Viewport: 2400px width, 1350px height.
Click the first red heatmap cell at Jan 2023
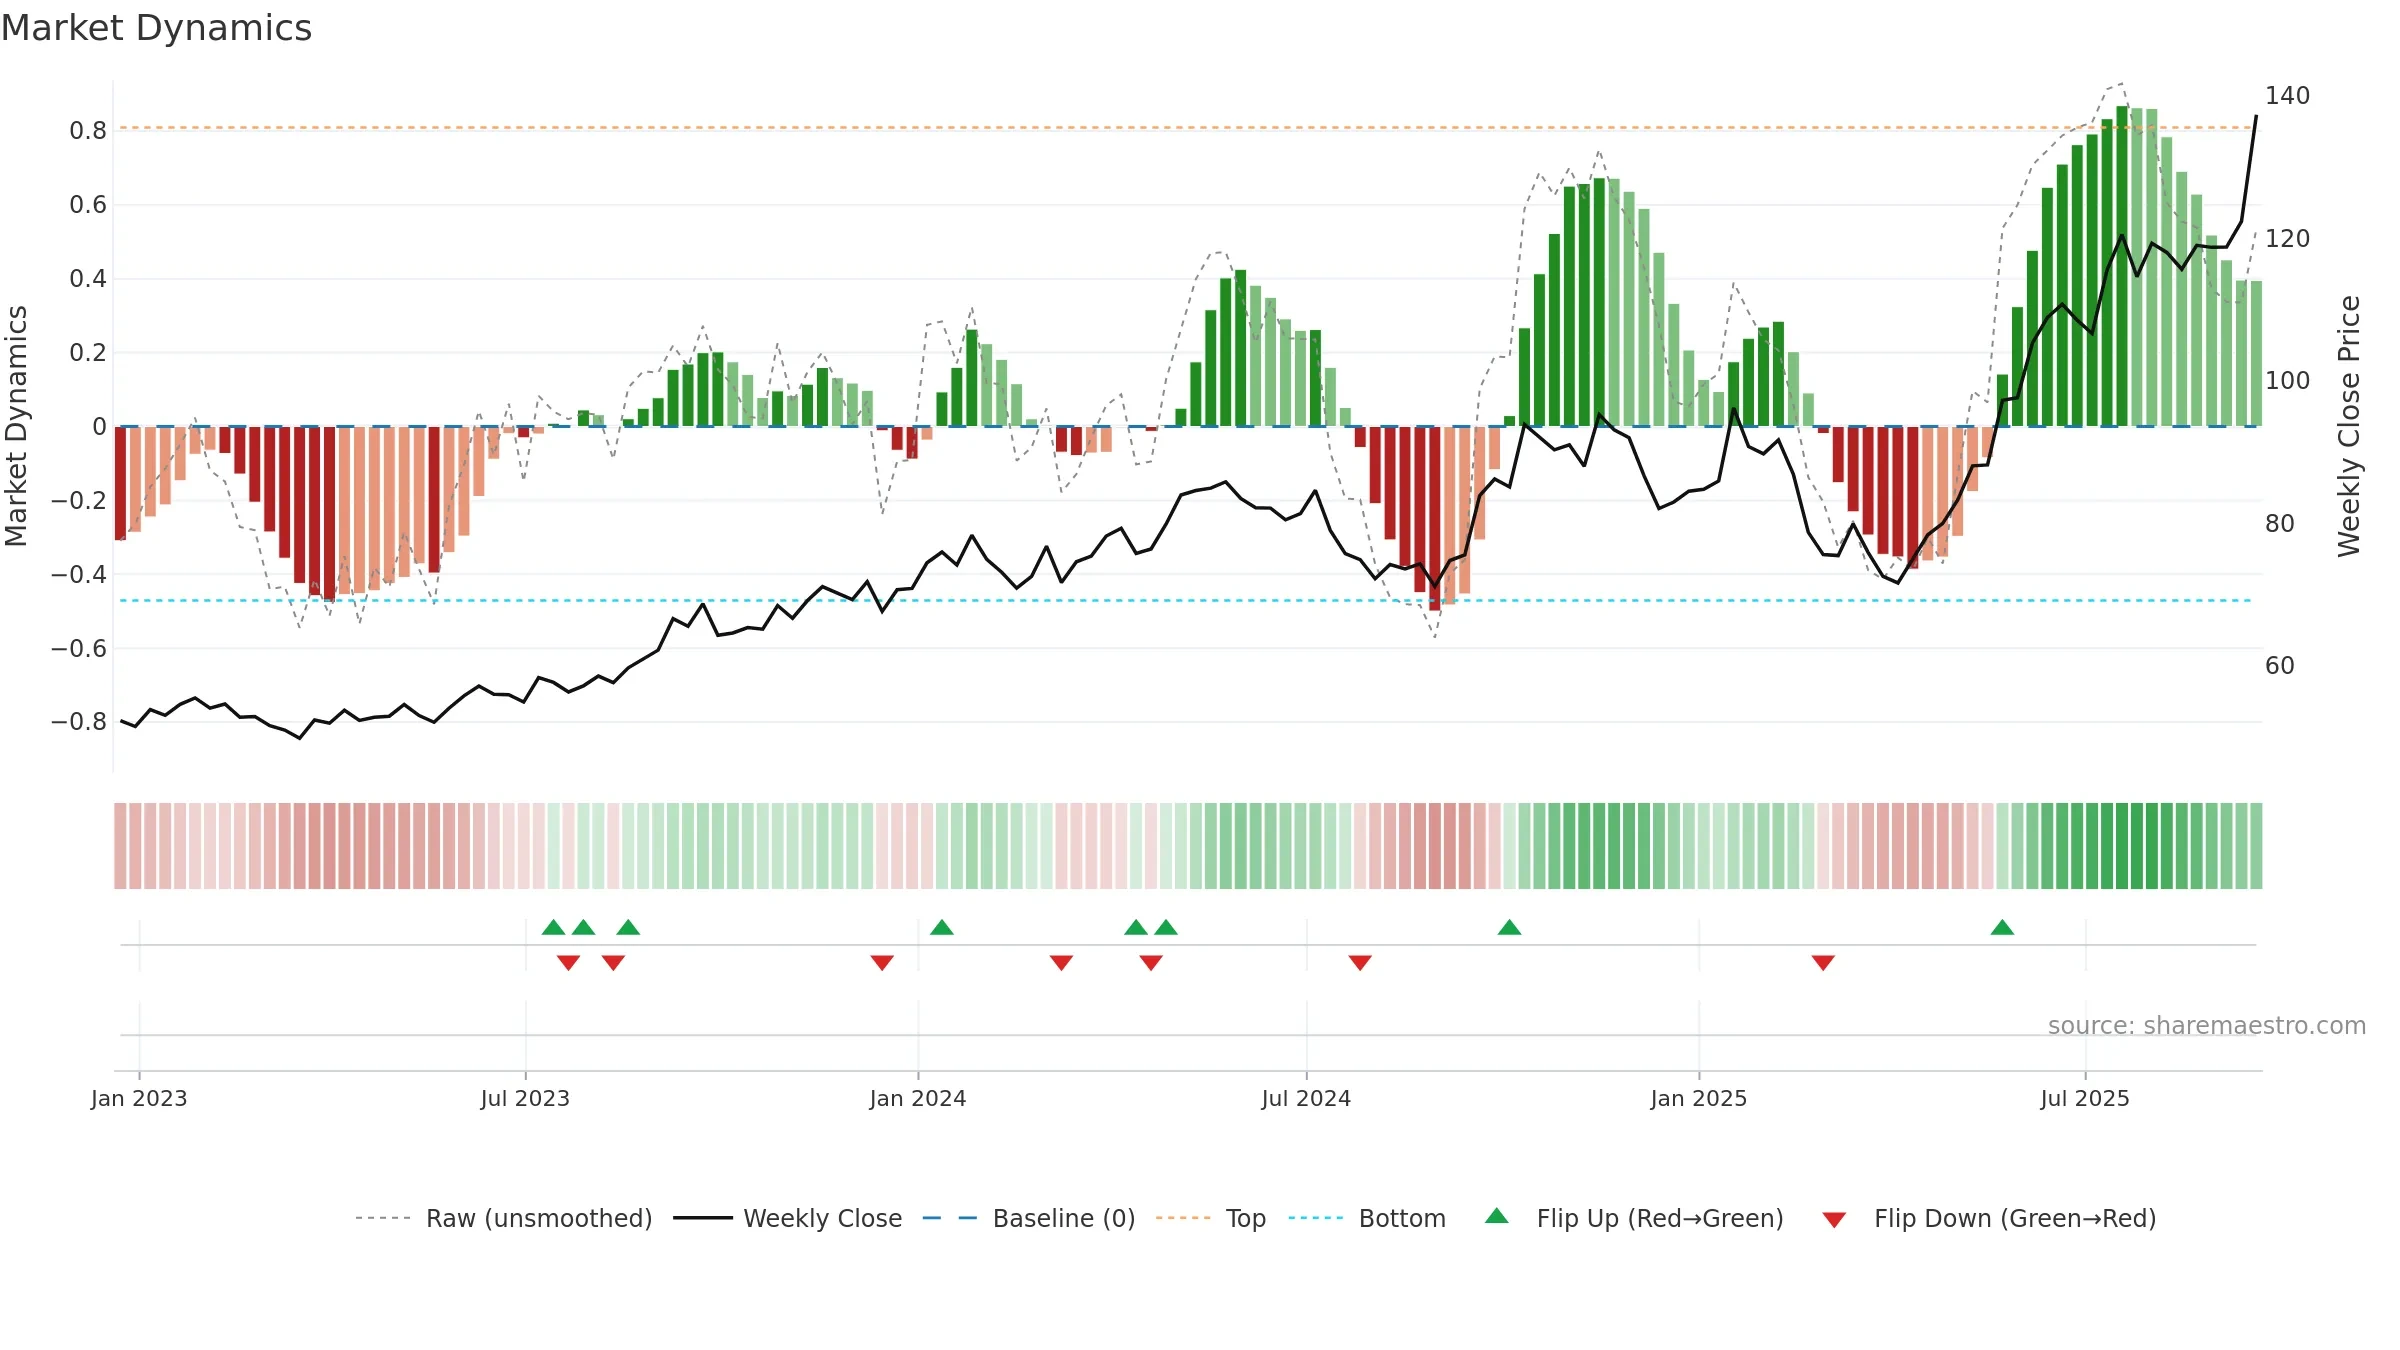coord(120,846)
